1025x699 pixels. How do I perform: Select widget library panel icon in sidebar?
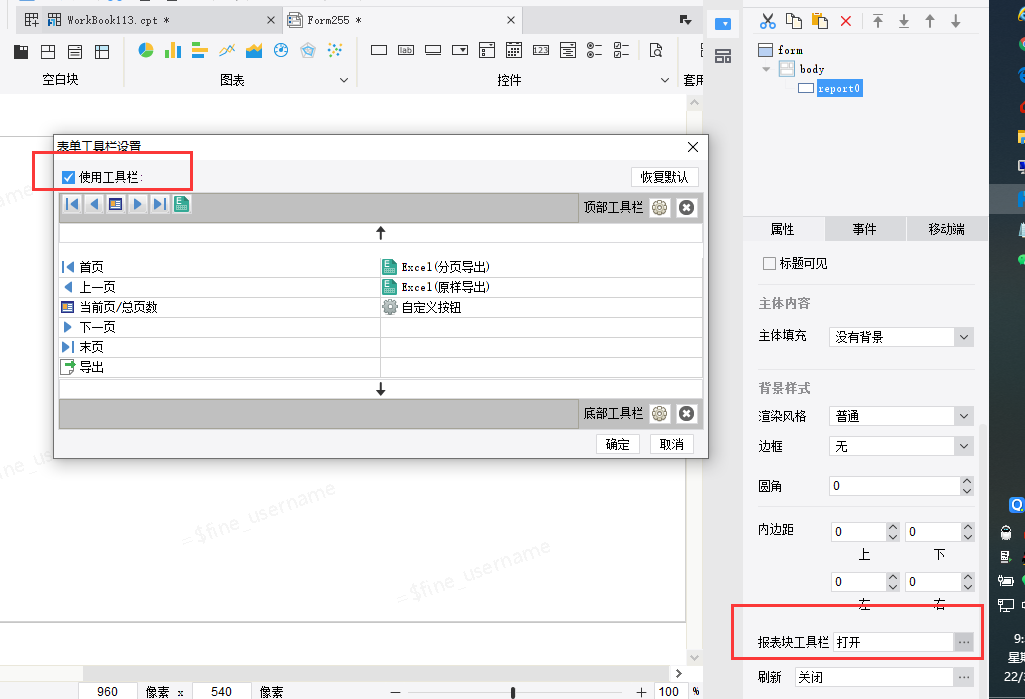pos(723,56)
